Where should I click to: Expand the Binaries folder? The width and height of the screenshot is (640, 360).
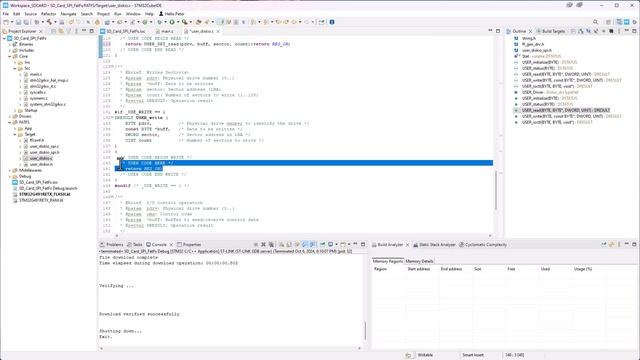pyautogui.click(x=9, y=44)
